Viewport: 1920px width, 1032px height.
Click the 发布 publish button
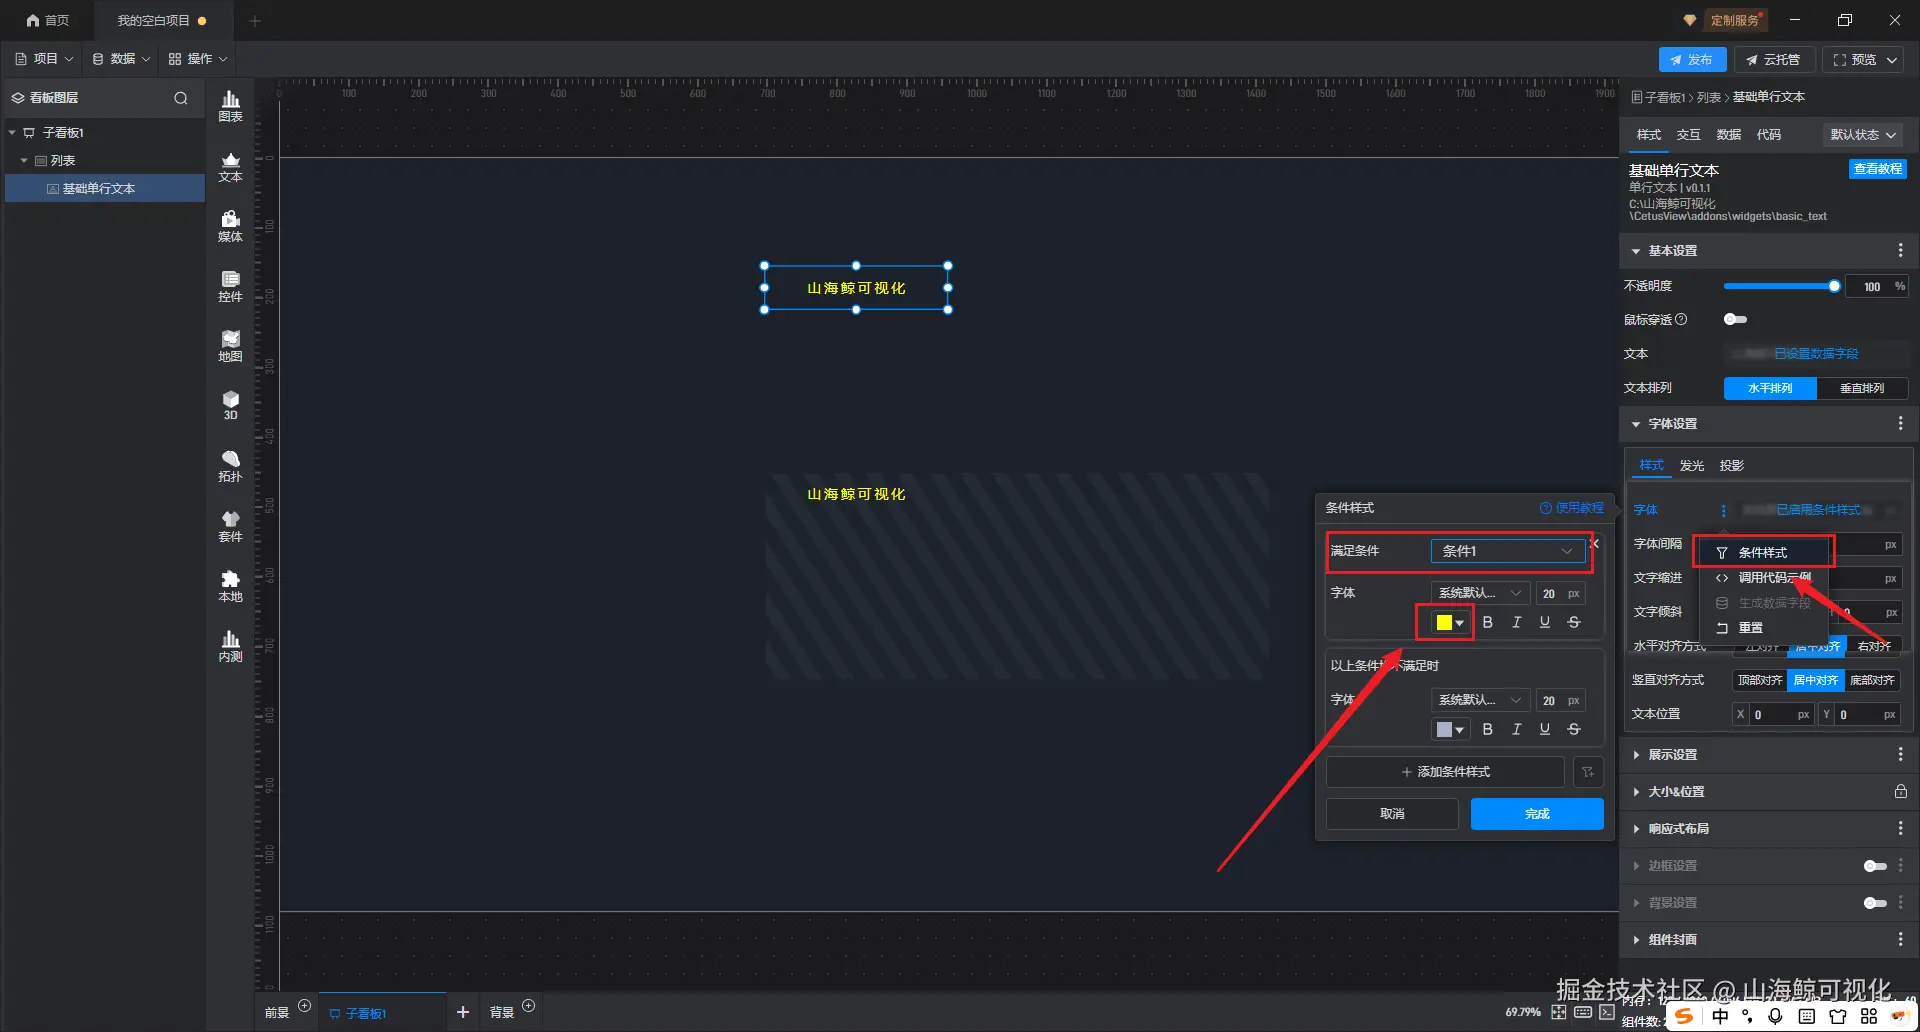point(1692,60)
